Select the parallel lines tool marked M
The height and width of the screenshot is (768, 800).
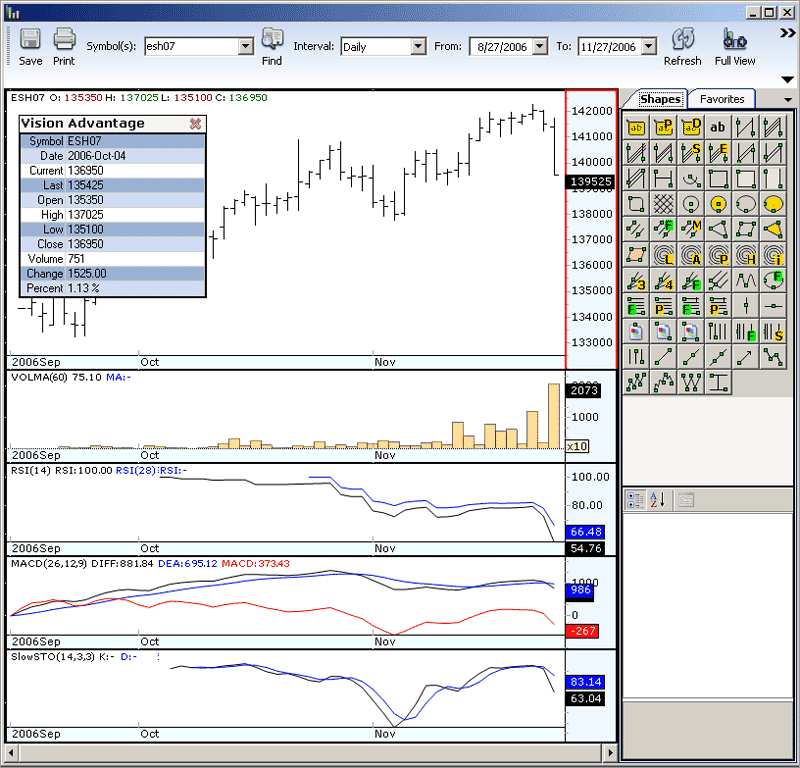(x=691, y=230)
